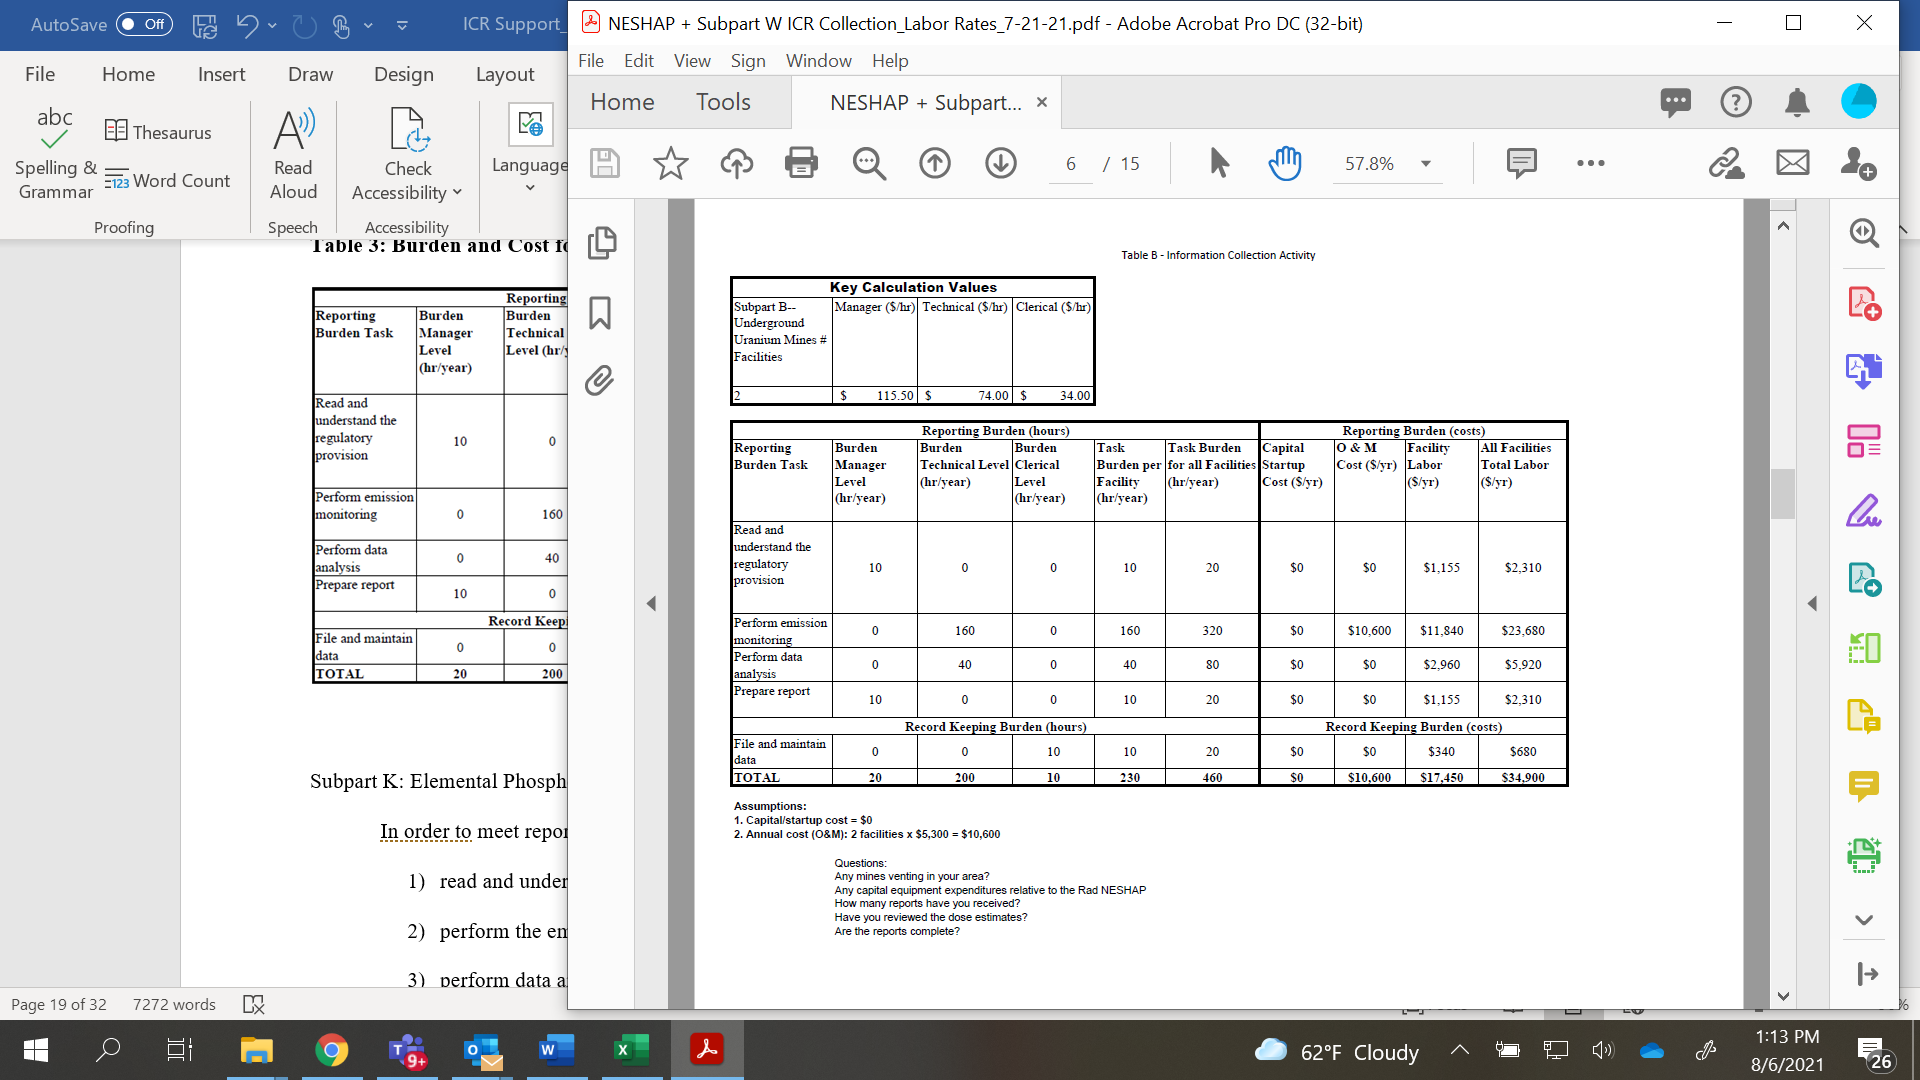Click the bookmark star icon

[670, 163]
